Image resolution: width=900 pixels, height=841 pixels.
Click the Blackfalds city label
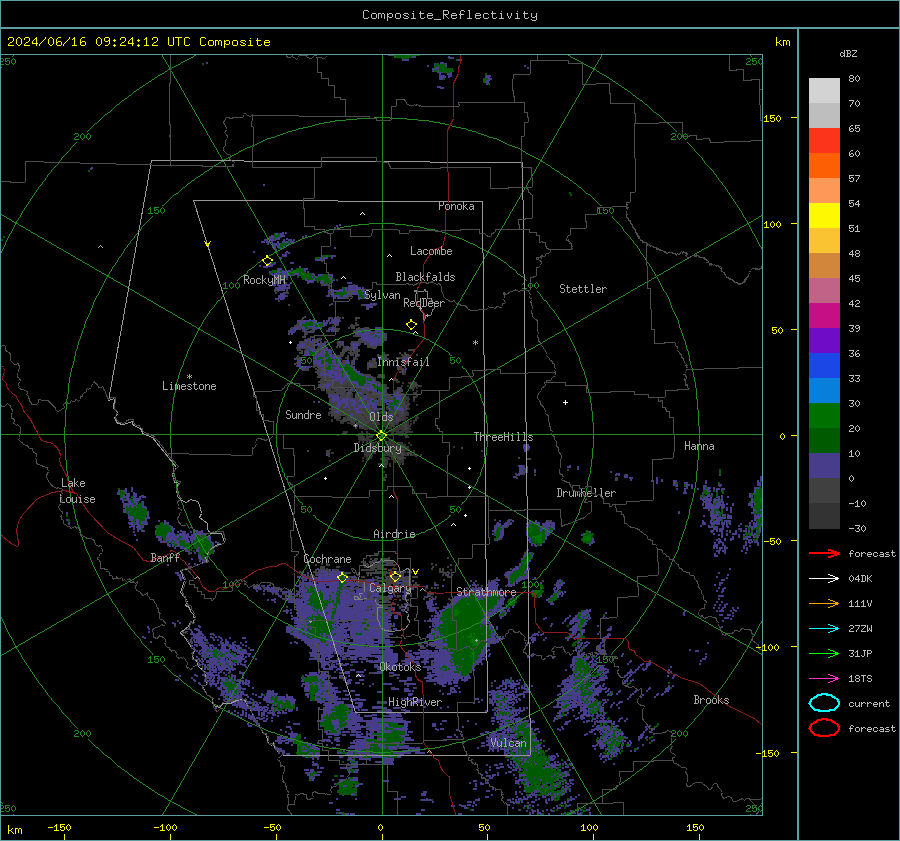tap(425, 277)
